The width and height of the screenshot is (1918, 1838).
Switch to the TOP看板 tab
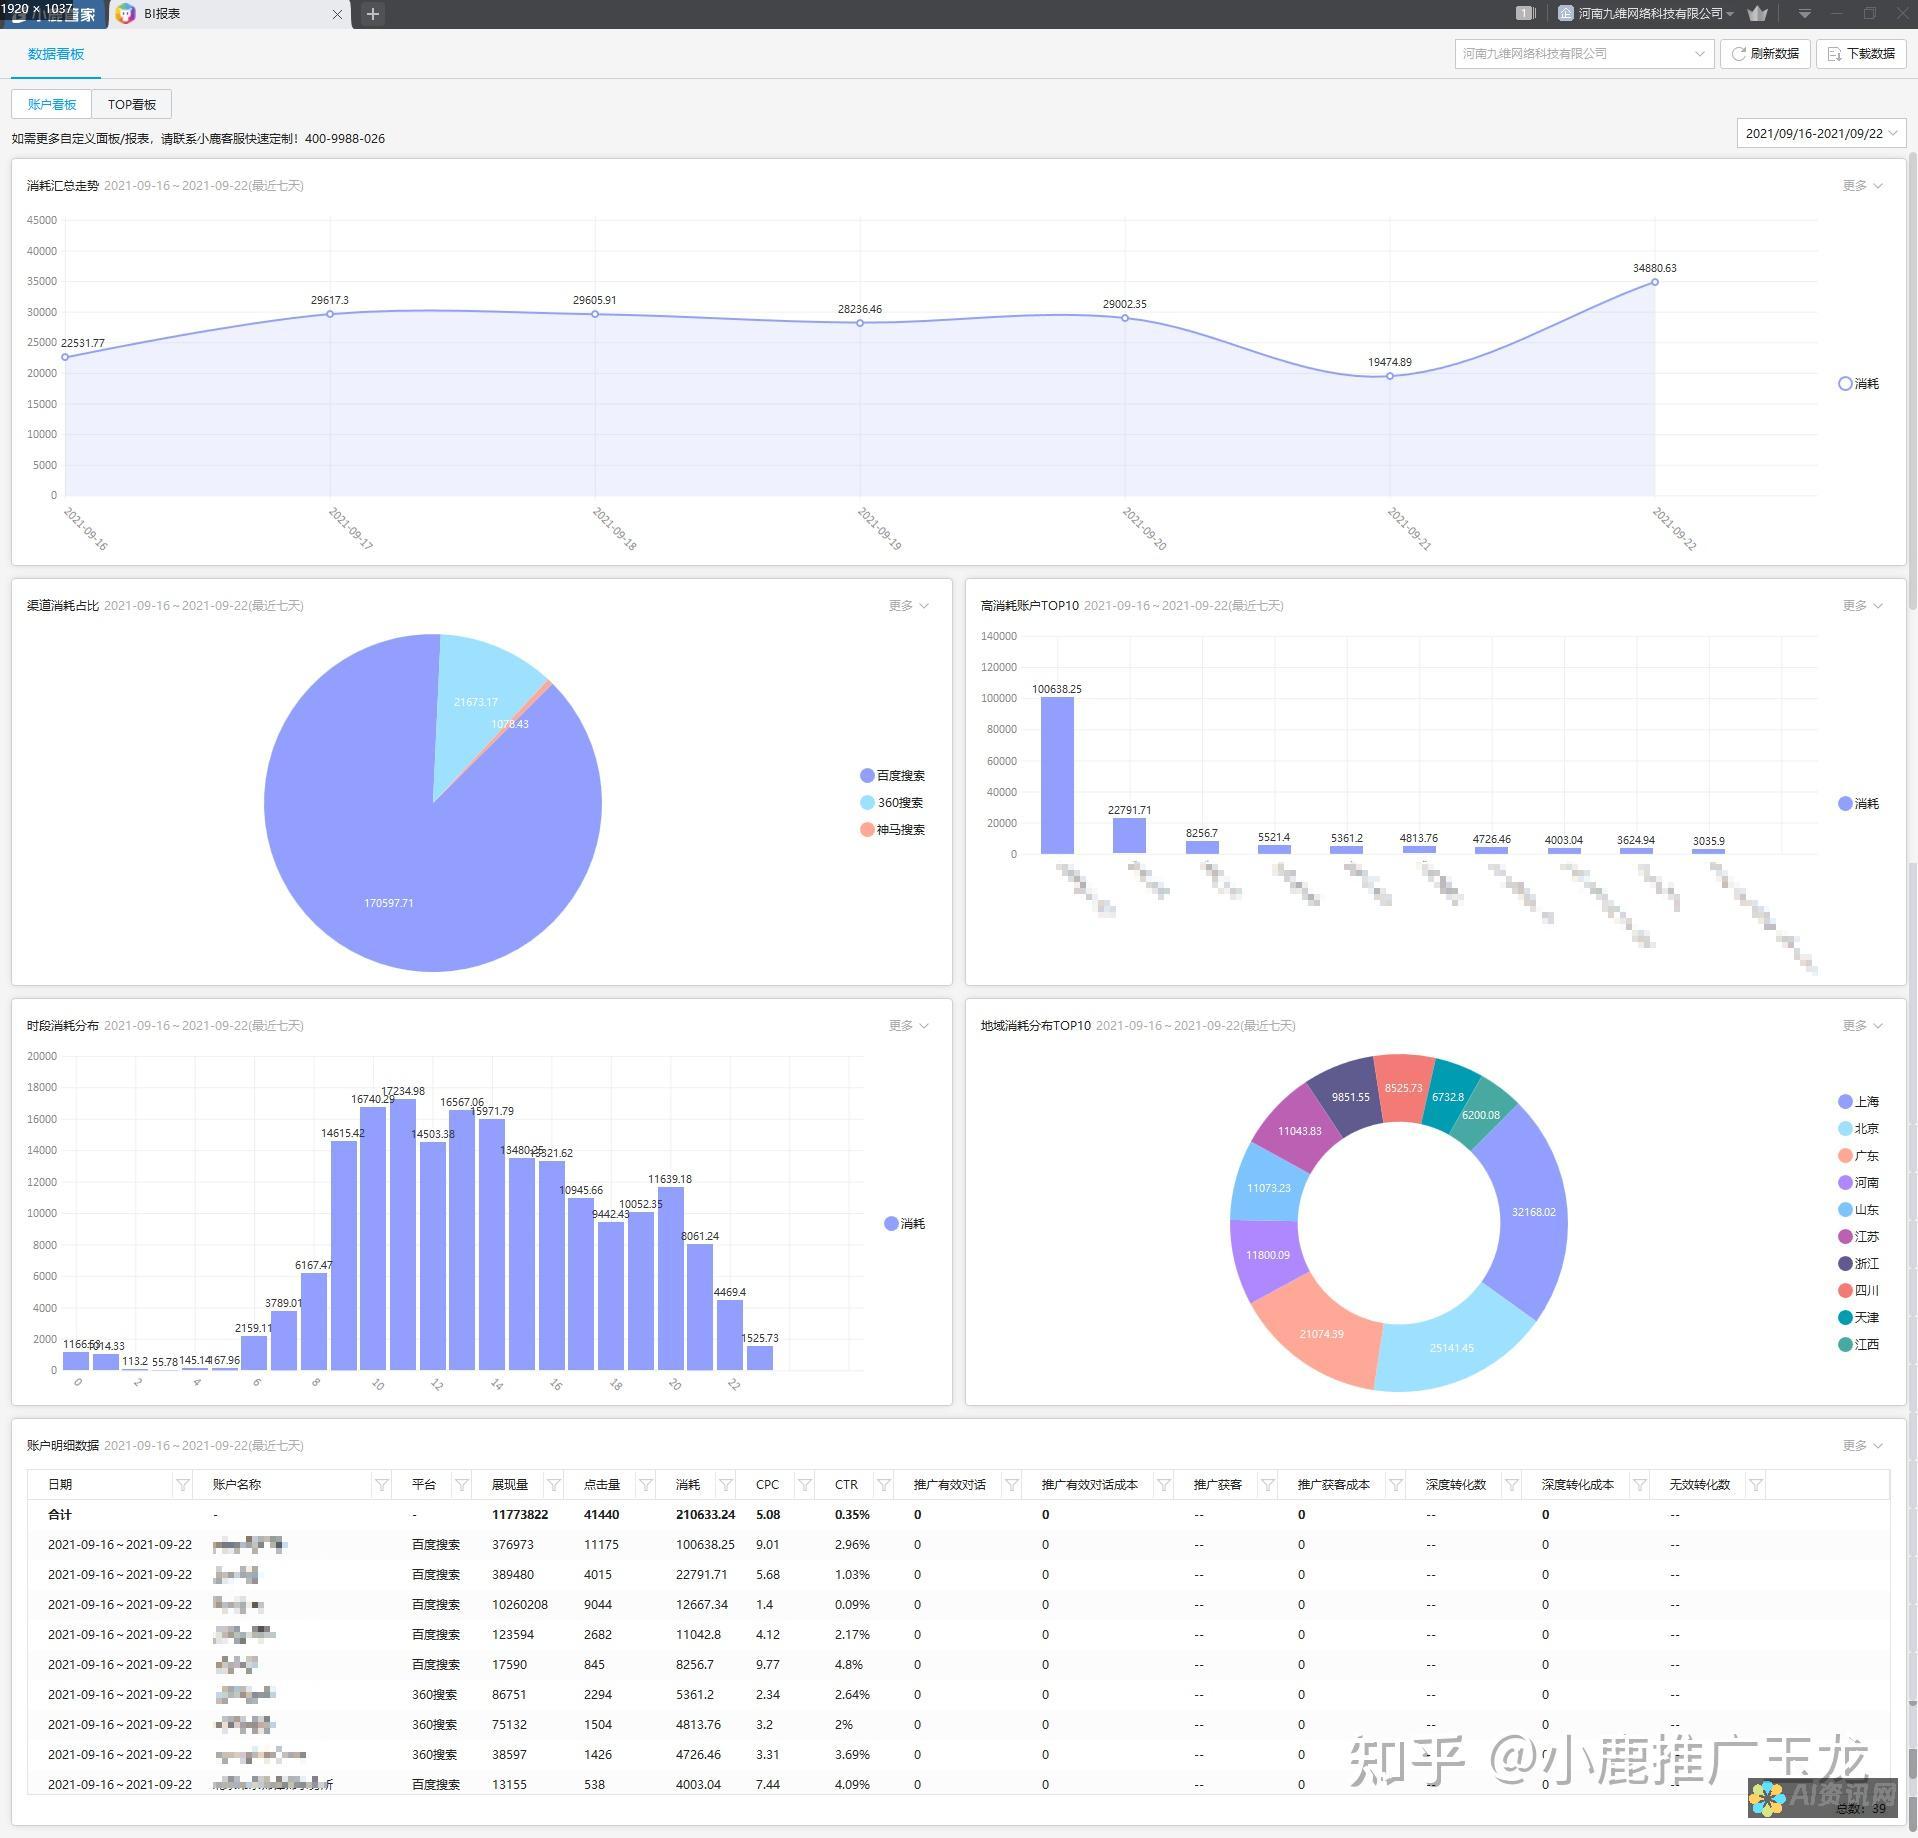click(x=132, y=104)
